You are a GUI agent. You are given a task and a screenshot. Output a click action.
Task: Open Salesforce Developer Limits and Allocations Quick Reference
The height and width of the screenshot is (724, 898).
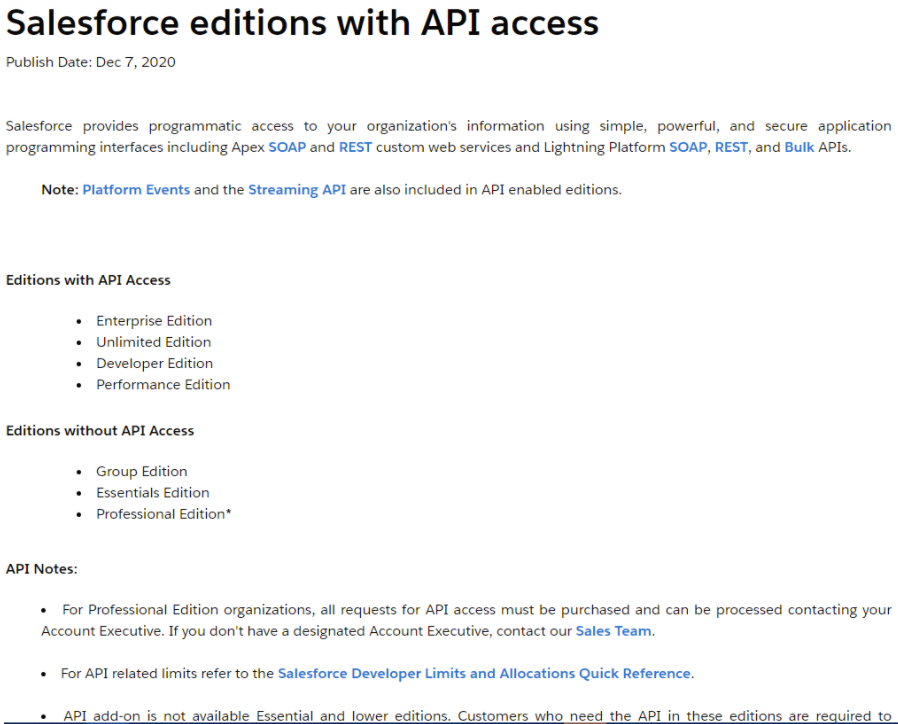(x=484, y=674)
